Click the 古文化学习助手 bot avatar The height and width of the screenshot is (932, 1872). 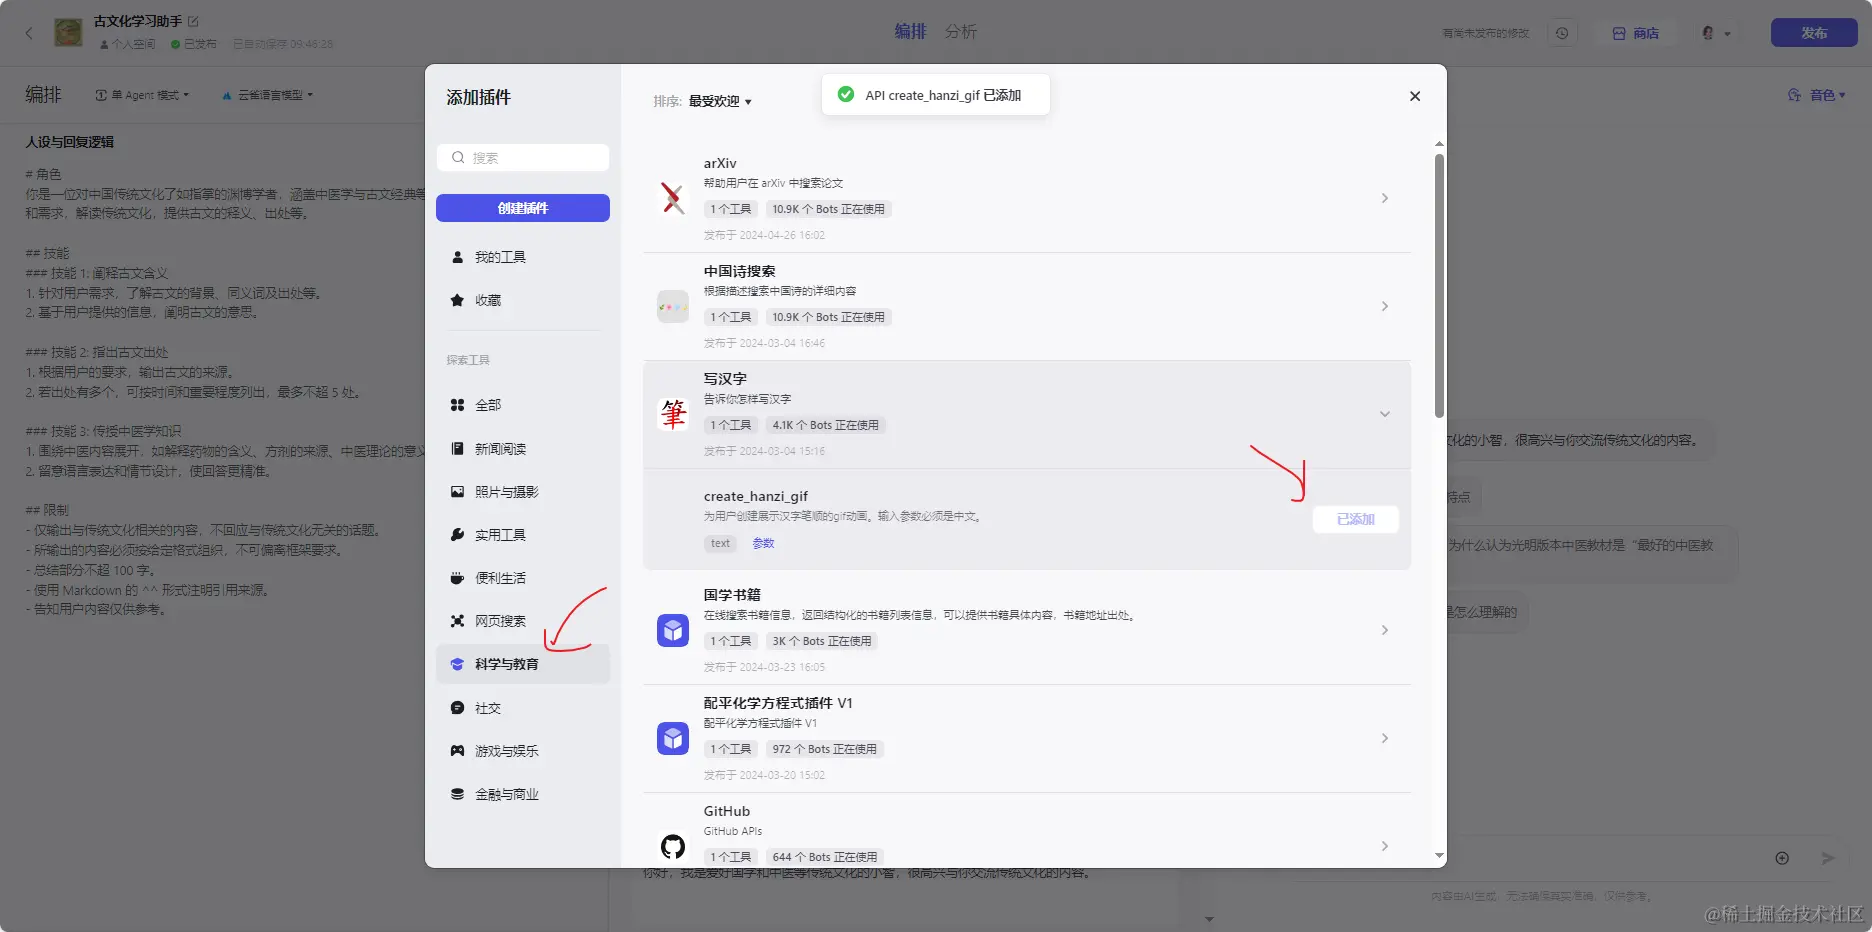pyautogui.click(x=68, y=32)
